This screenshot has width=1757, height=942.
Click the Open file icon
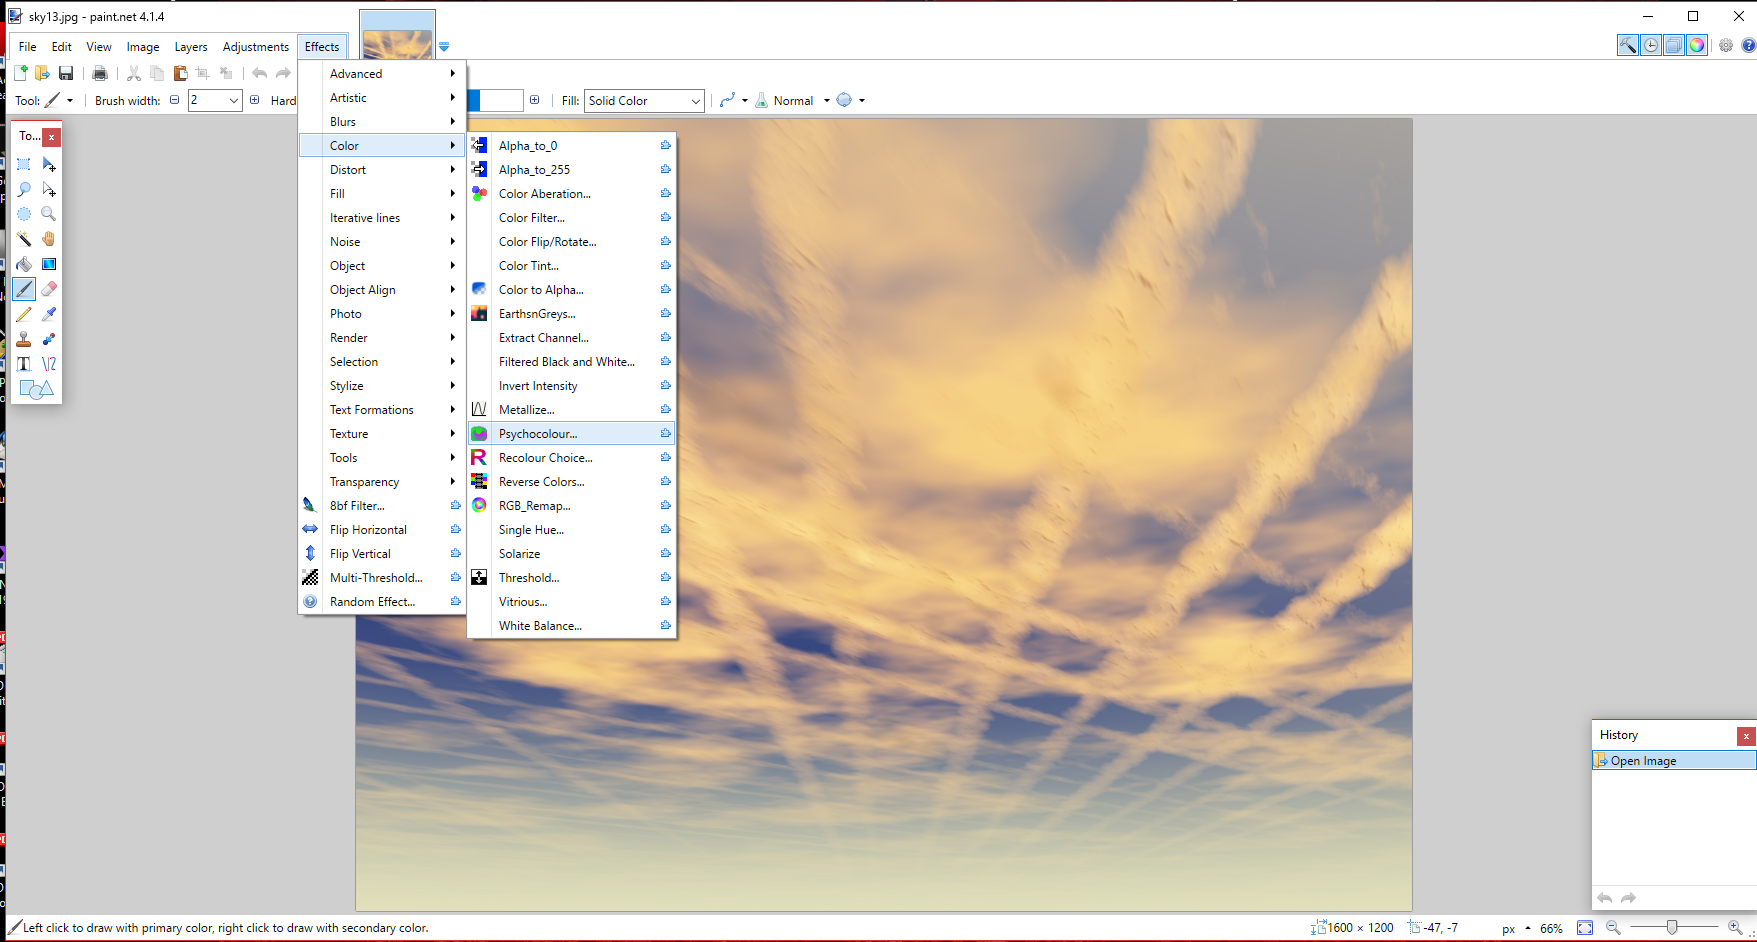pyautogui.click(x=42, y=73)
